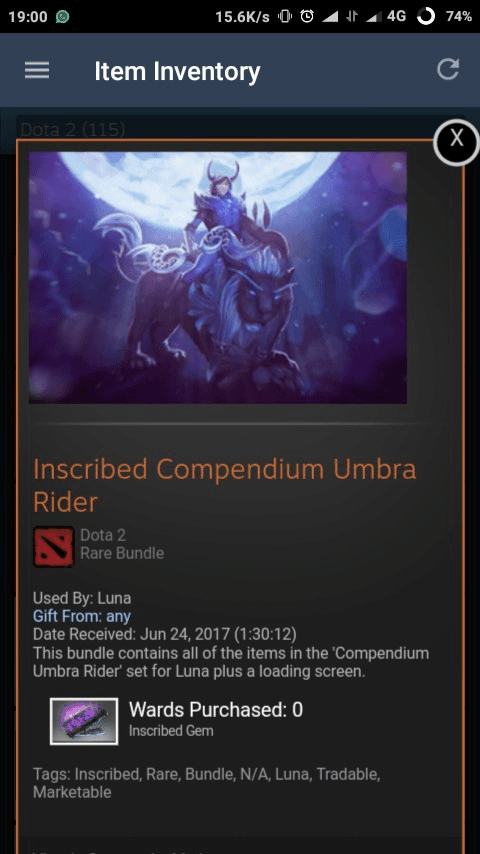Tap the Tags line with Tradable, Marketable
Image resolution: width=480 pixels, height=854 pixels.
pos(206,783)
